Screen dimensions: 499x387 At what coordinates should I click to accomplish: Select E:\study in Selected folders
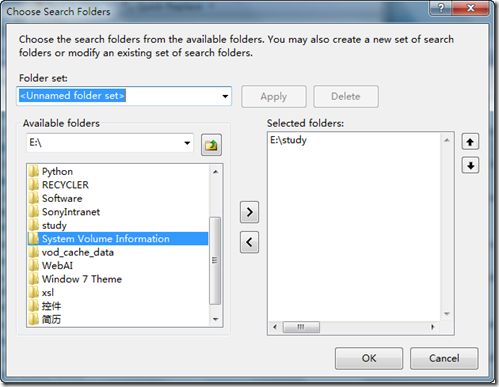289,140
